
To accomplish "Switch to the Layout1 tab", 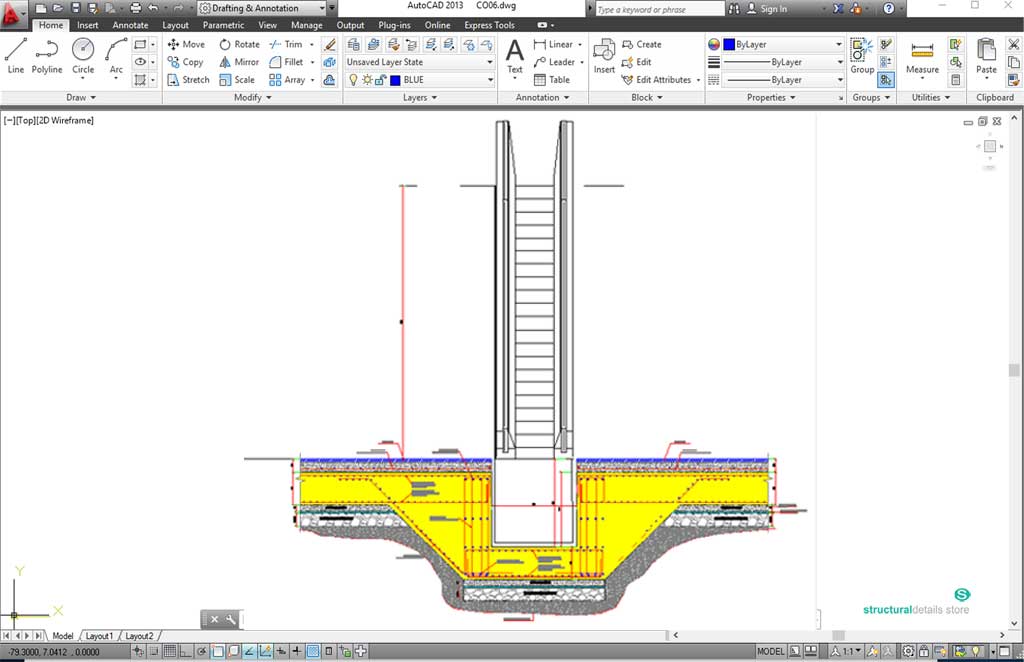I will click(x=99, y=636).
